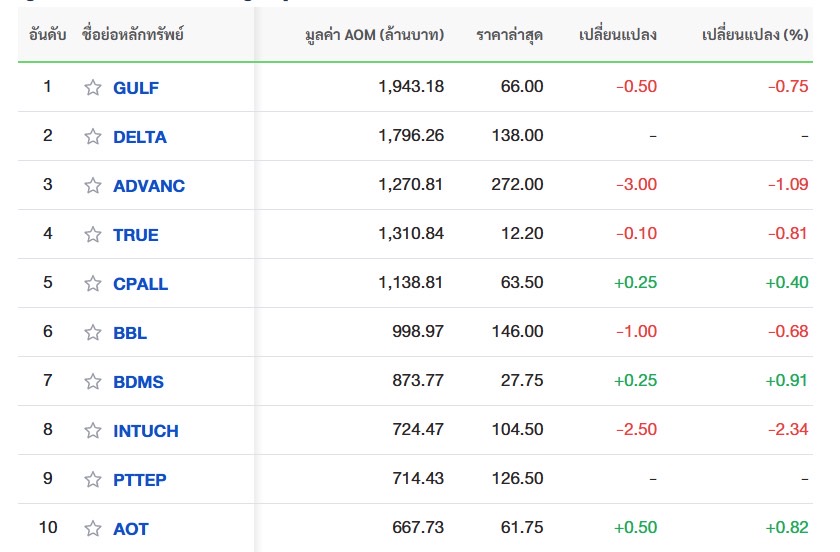Screen dimensions: 840x552
Task: Click ADVANC last price 272.00
Action: click(x=518, y=184)
